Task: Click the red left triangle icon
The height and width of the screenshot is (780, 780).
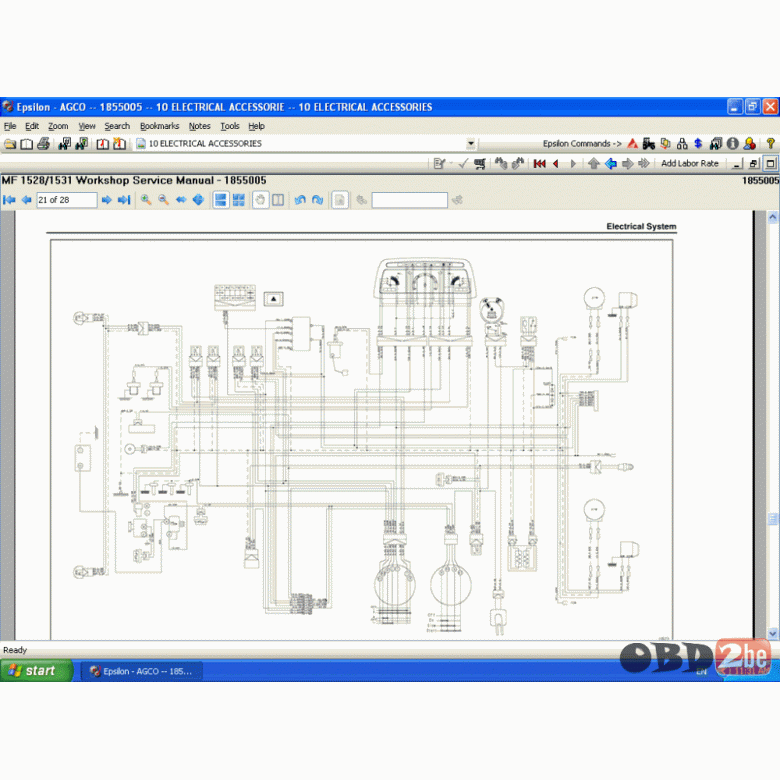Action: [556, 164]
